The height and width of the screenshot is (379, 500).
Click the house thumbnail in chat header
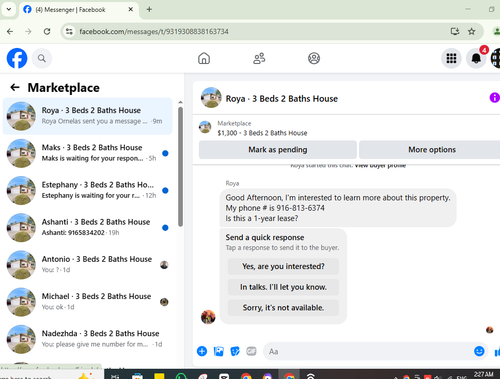coord(211,98)
